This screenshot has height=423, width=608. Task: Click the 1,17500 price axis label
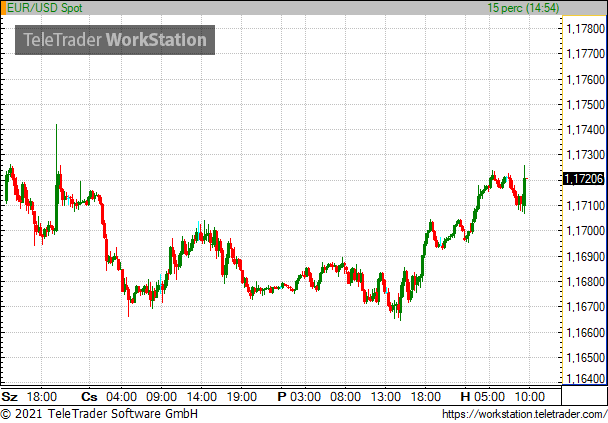pyautogui.click(x=586, y=105)
